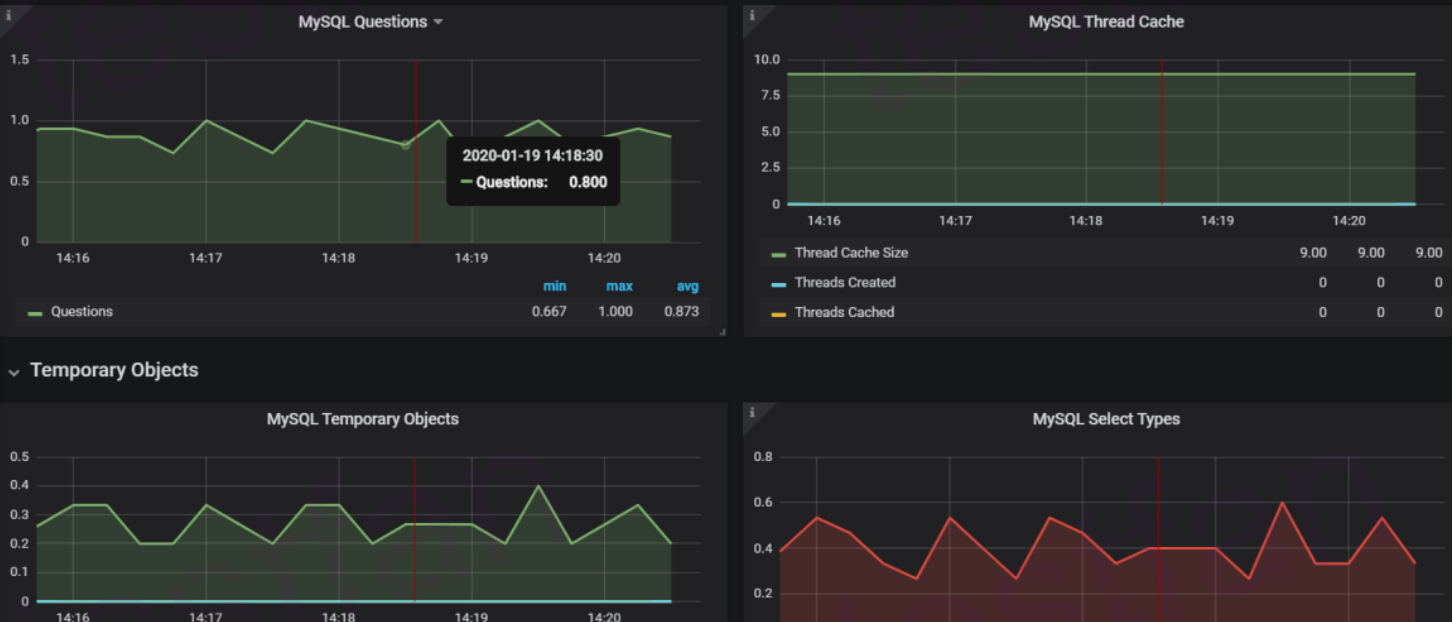Toggle the Thread Cache Size legend series
The image size is (1454, 622).
(x=851, y=253)
